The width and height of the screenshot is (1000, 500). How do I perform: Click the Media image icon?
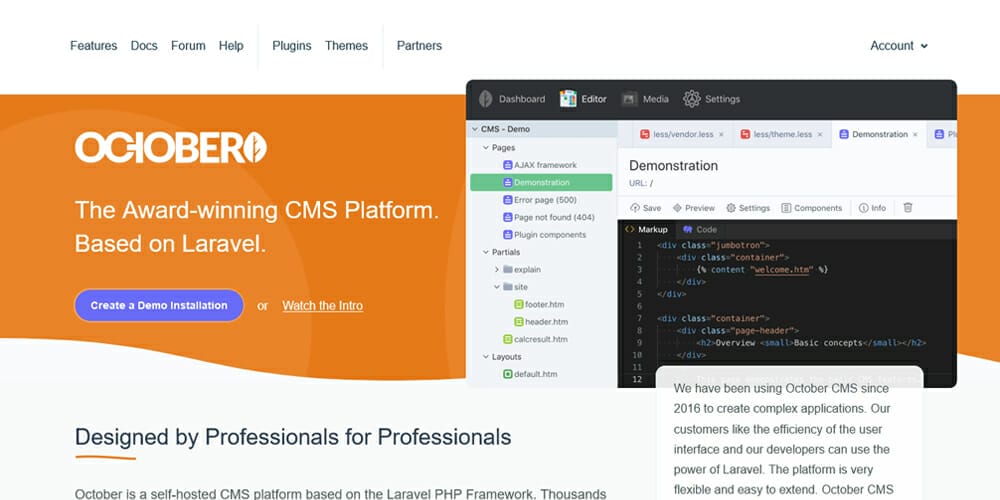point(629,99)
